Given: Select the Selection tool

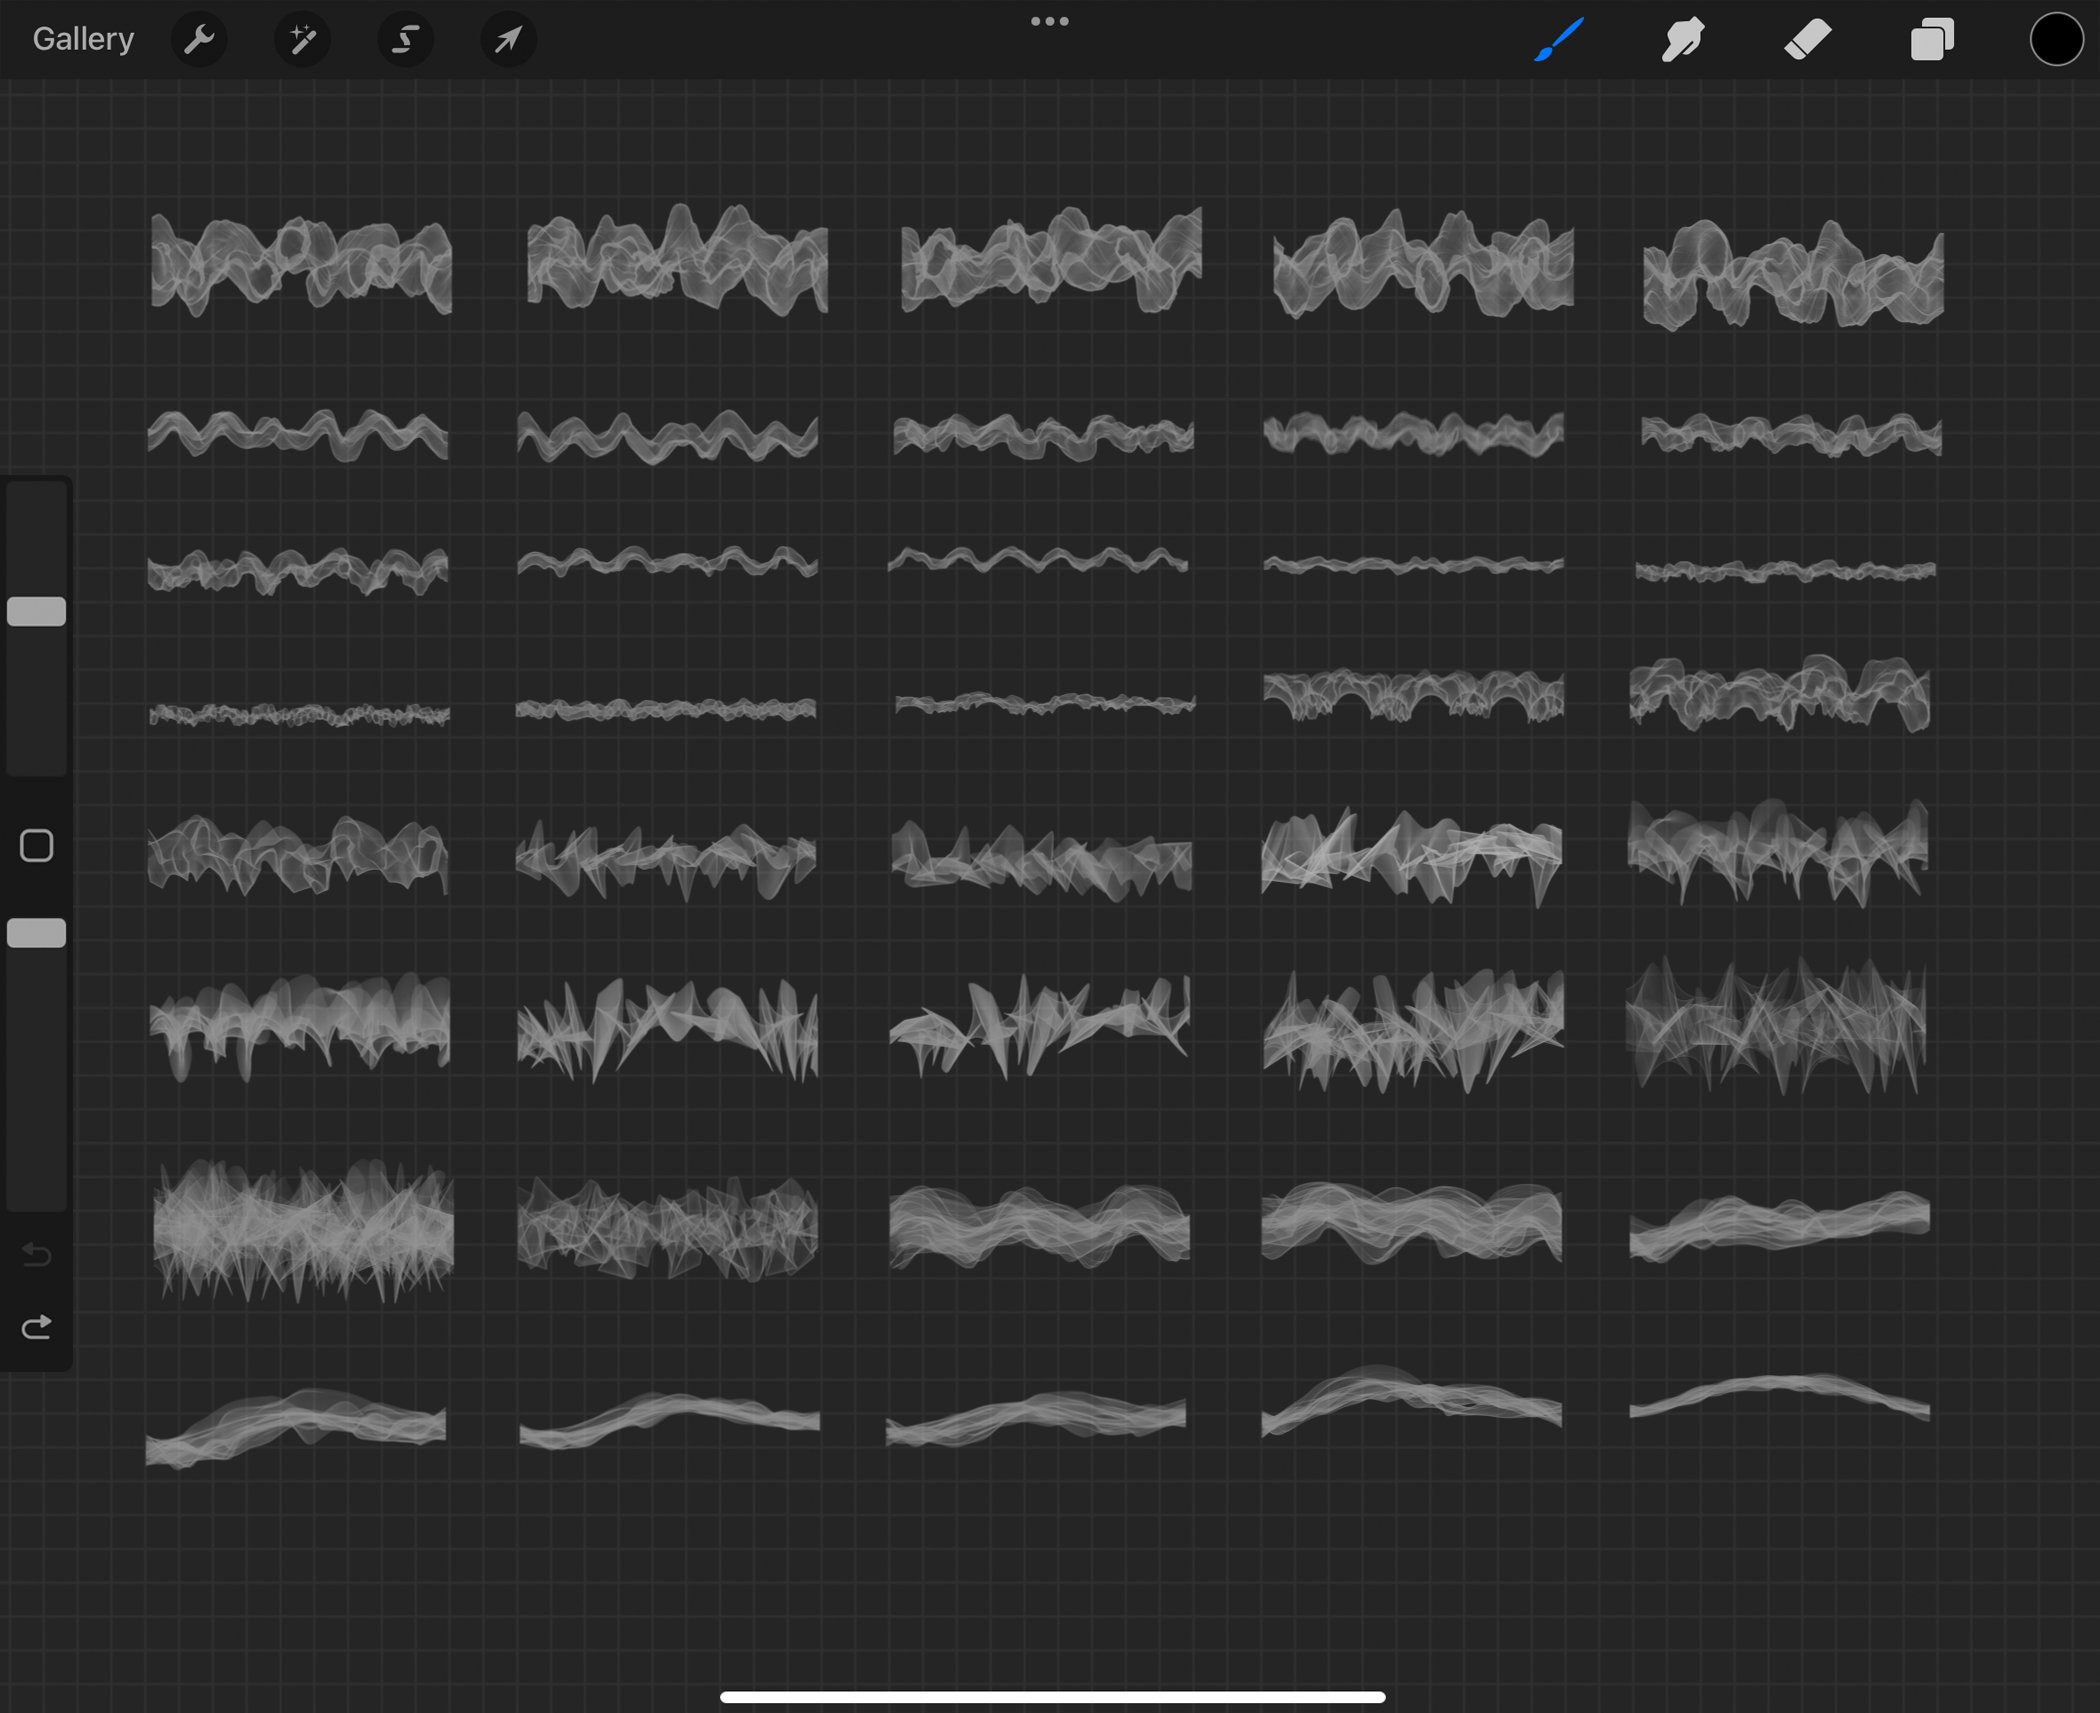Looking at the screenshot, I should point(405,40).
